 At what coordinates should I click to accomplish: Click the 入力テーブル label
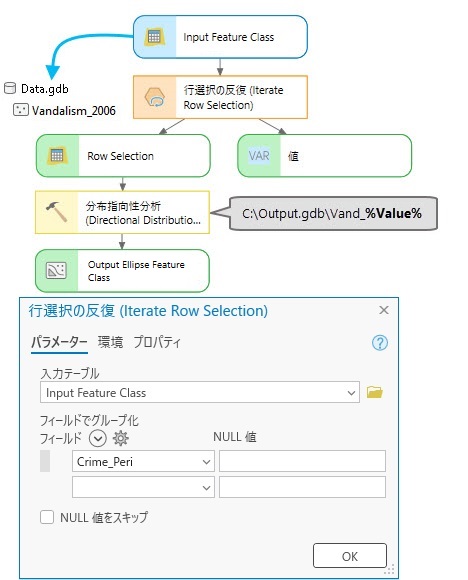click(70, 373)
